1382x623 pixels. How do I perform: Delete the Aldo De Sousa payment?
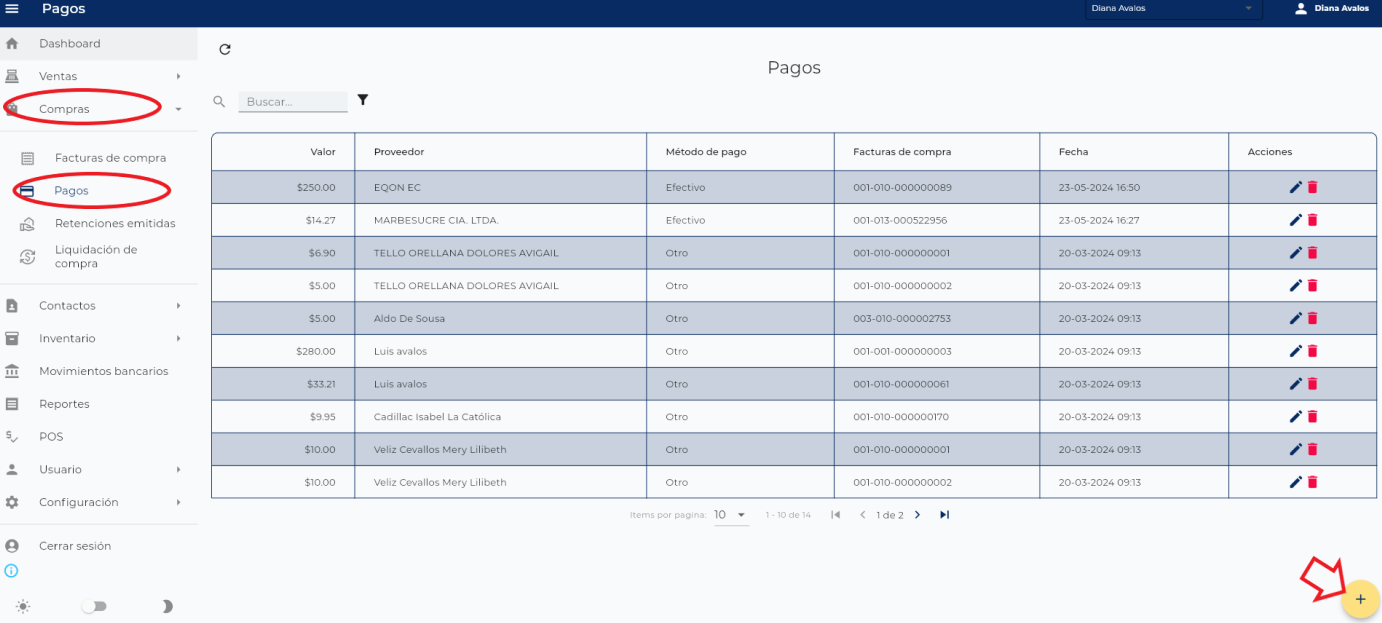[x=1313, y=318]
